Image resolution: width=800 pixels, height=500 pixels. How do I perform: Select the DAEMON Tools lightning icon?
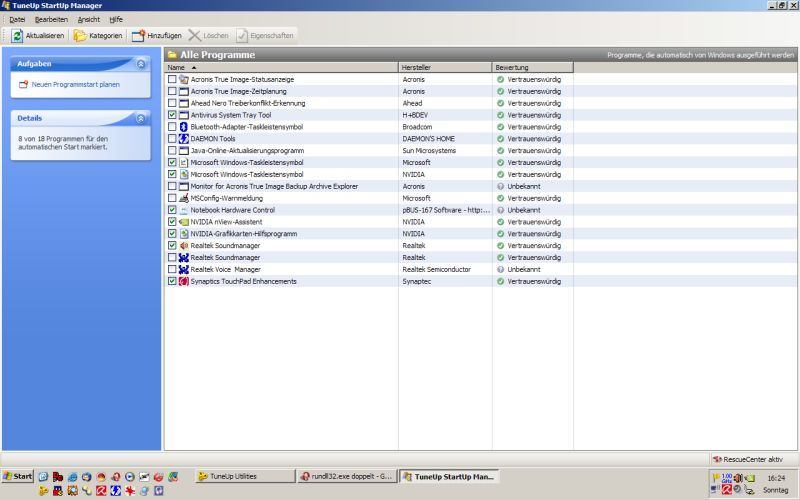(x=184, y=139)
